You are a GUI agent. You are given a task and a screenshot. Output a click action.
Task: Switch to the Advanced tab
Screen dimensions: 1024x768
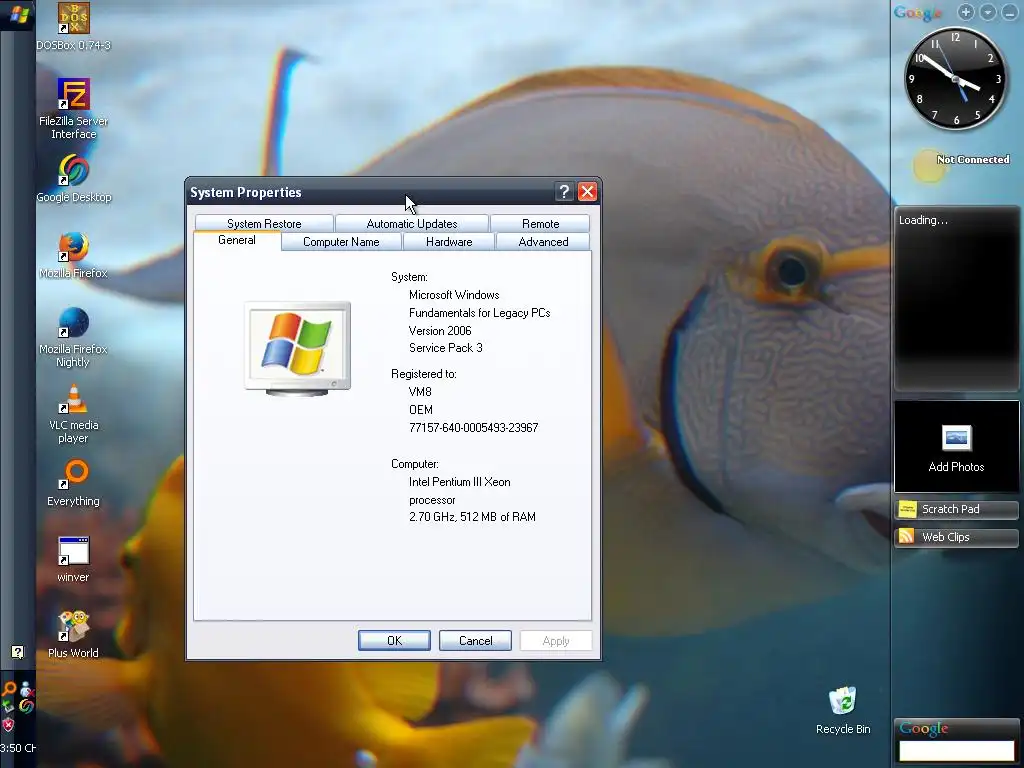click(543, 242)
